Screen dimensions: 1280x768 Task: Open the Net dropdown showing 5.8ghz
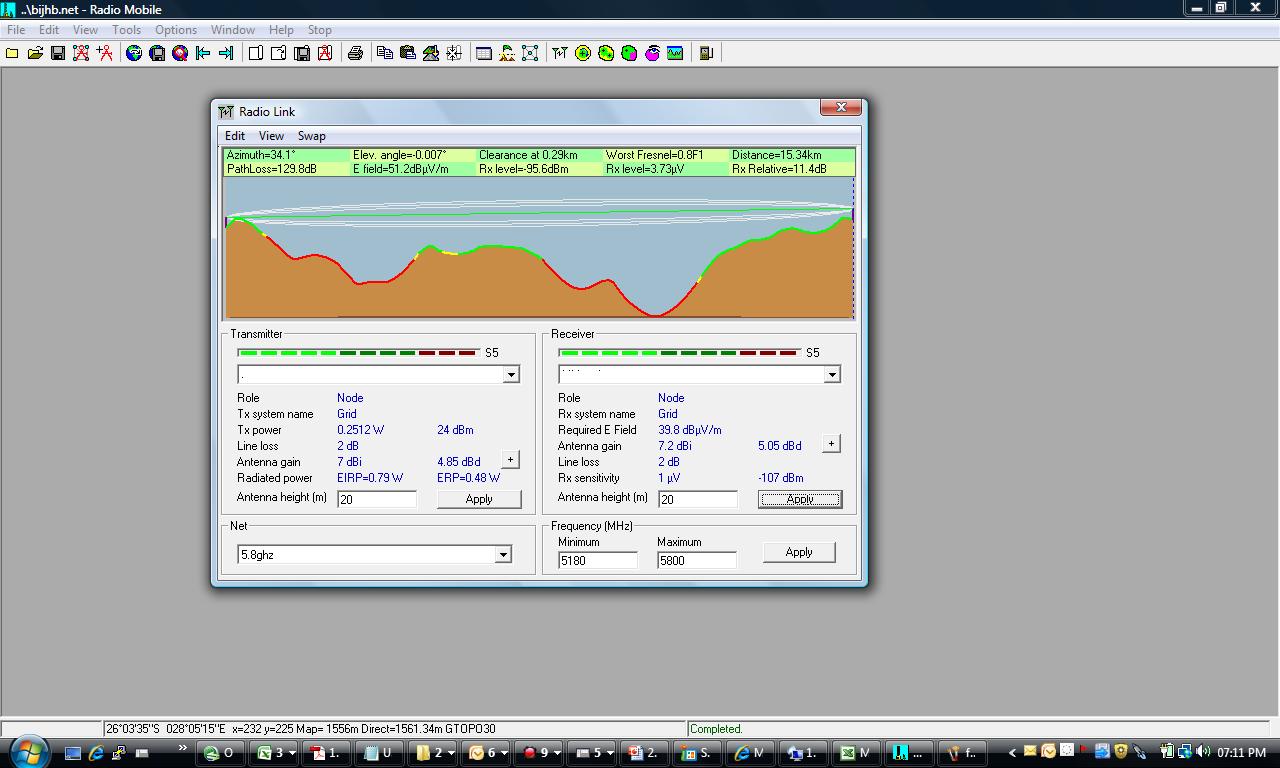pos(503,554)
